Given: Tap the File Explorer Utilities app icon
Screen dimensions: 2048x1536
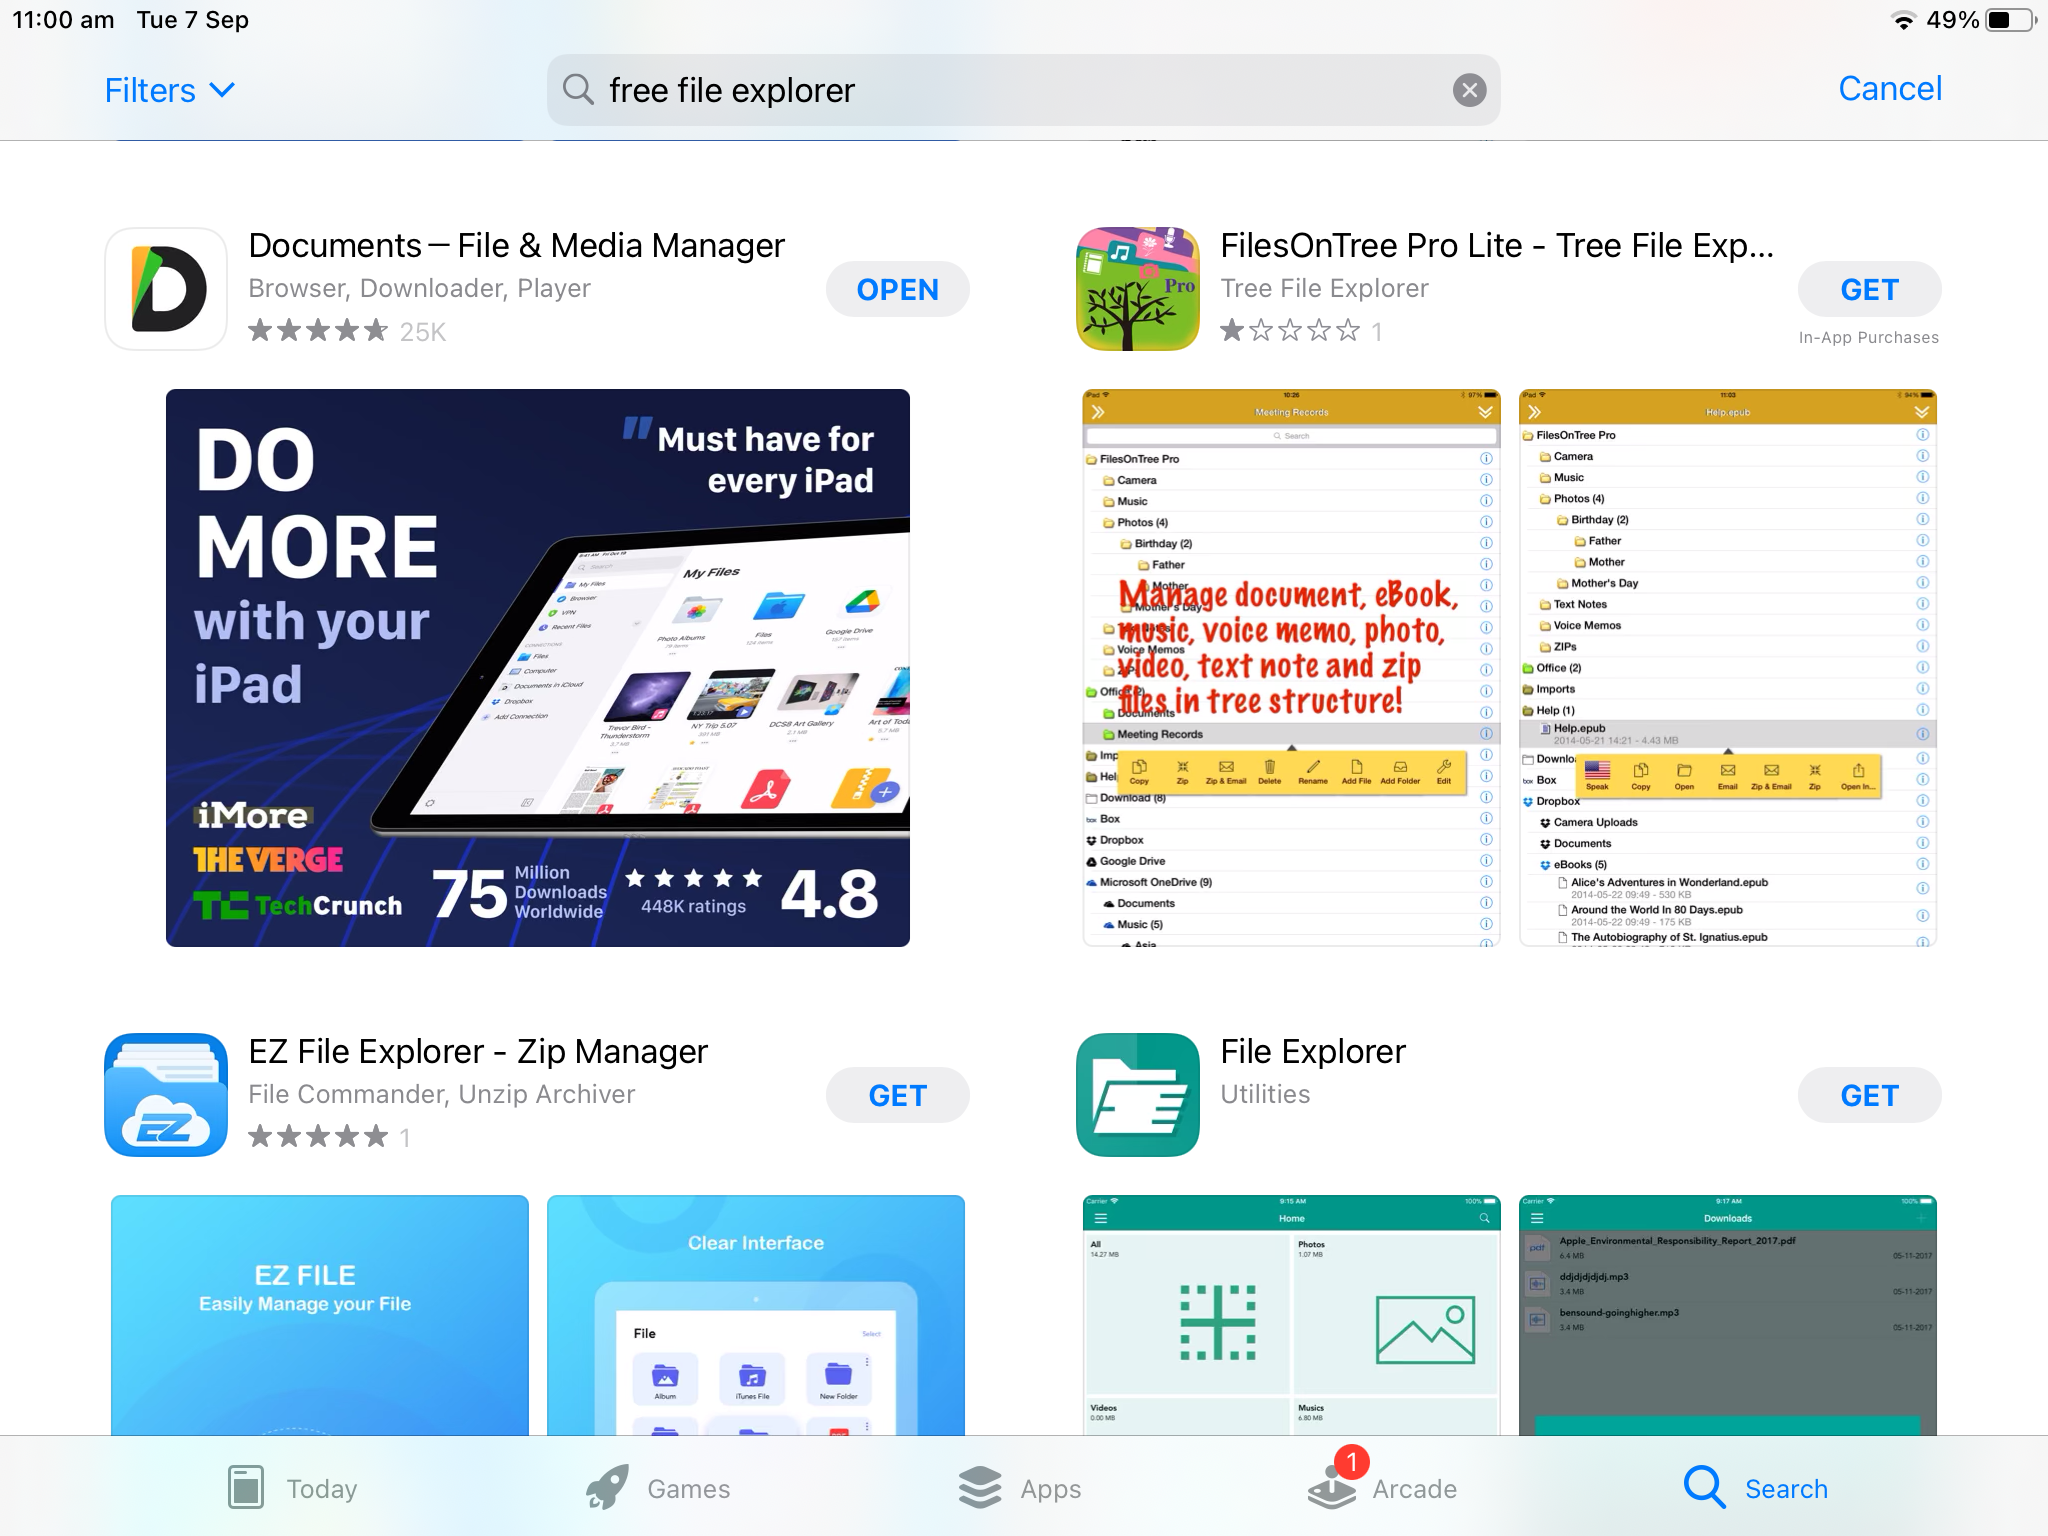Looking at the screenshot, I should click(1137, 1096).
